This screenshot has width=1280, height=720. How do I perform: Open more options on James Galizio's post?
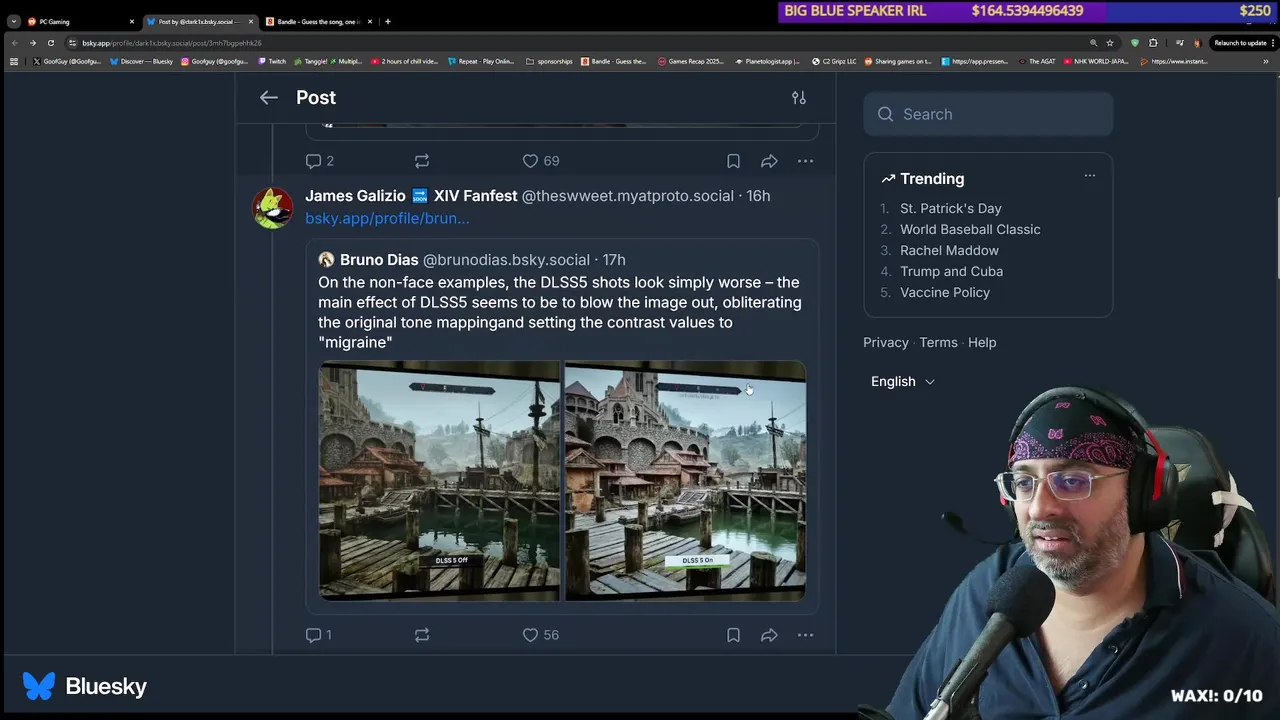point(805,634)
